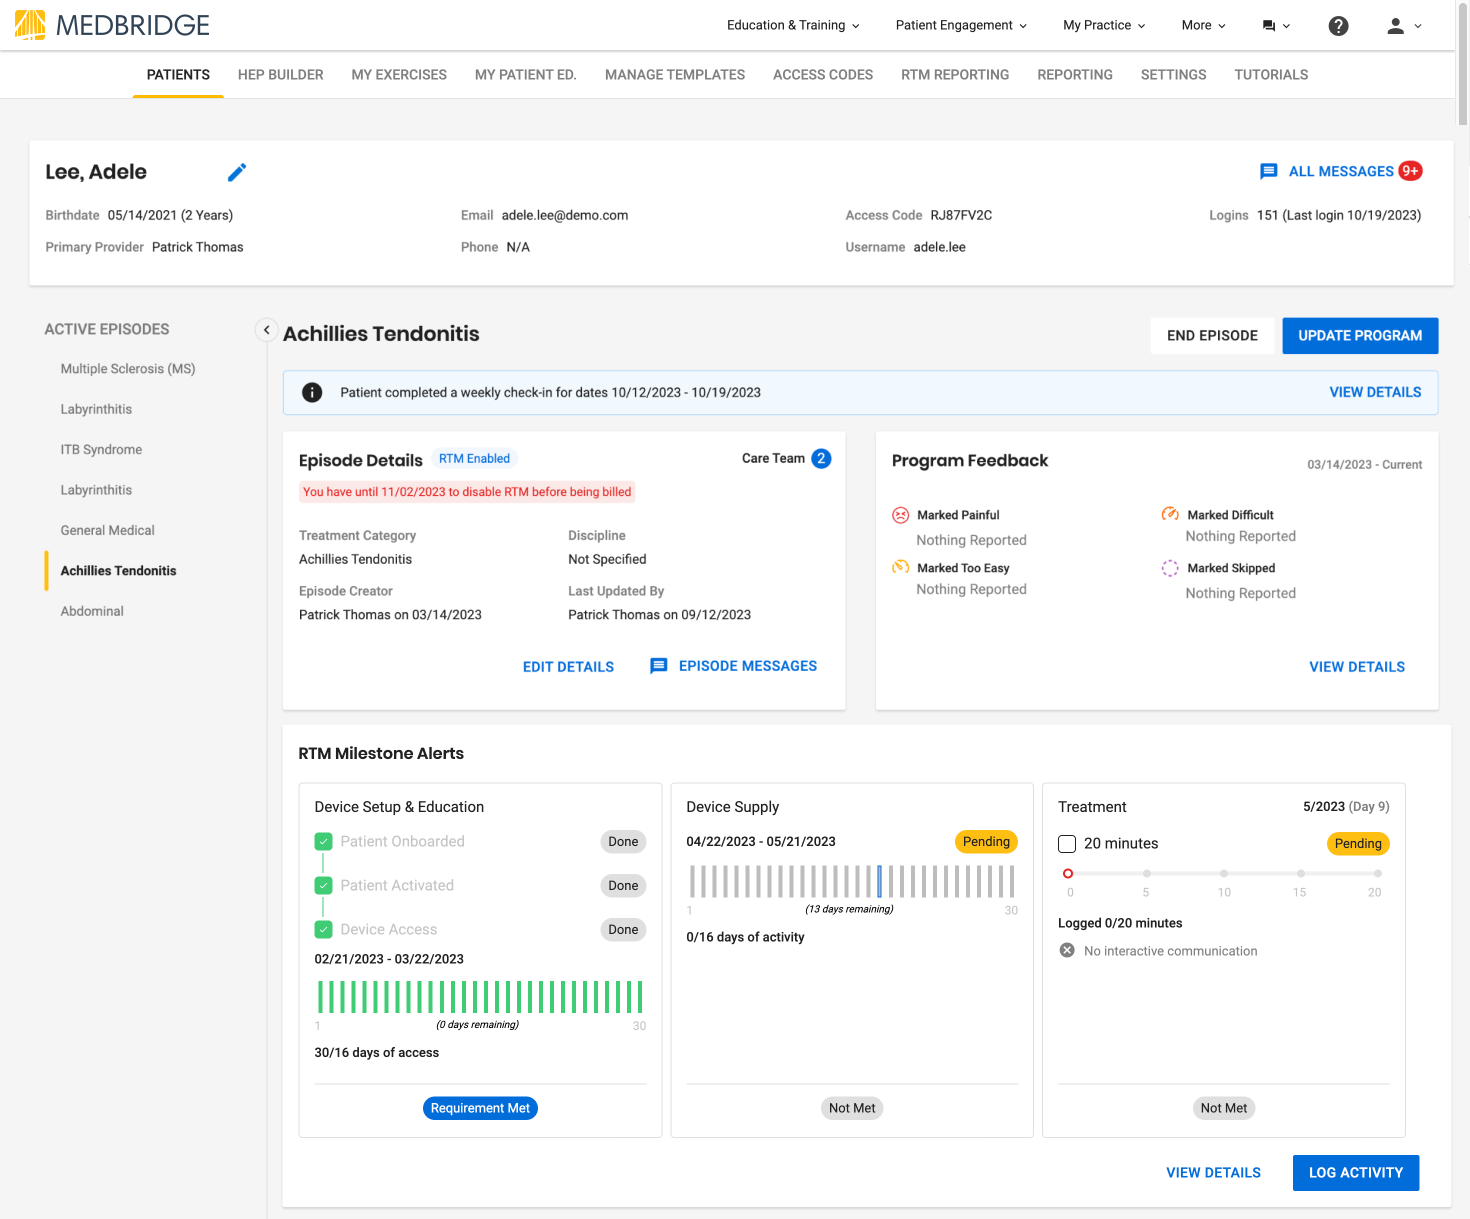This screenshot has height=1219, width=1470.
Task: Click the UPDATE PROGRAM button
Action: (x=1360, y=336)
